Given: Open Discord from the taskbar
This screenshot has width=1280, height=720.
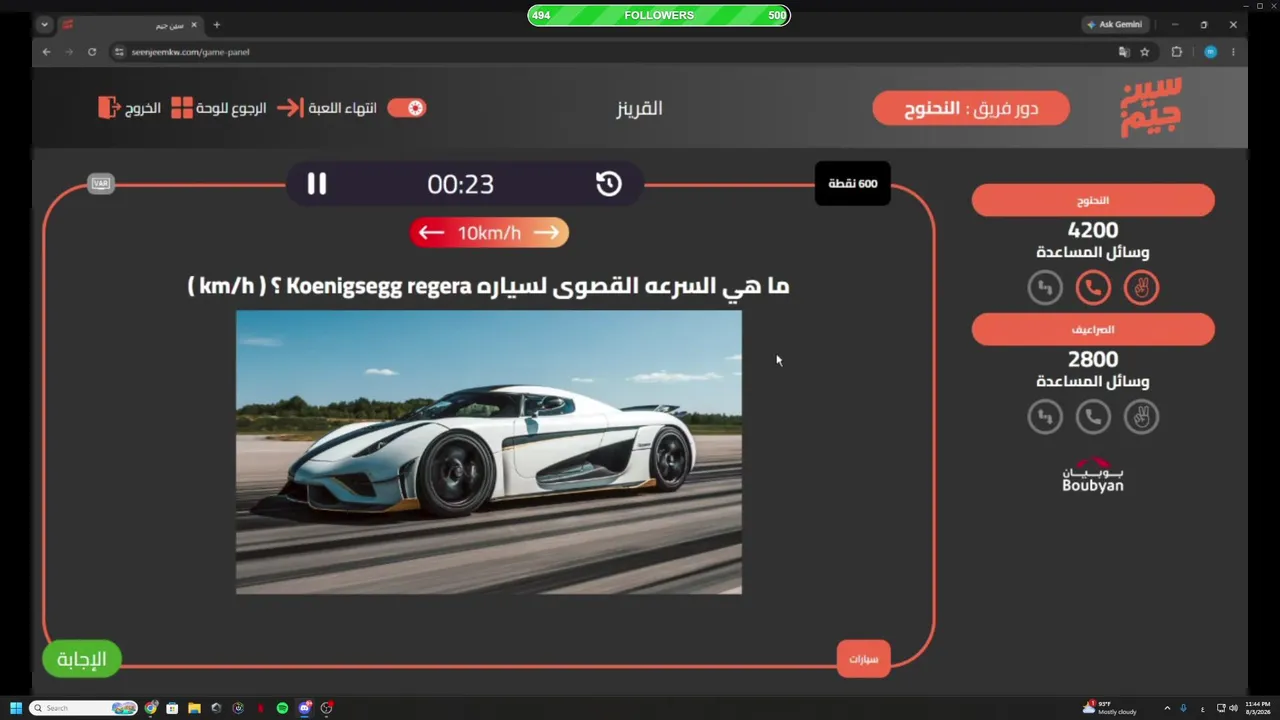Looking at the screenshot, I should (305, 708).
